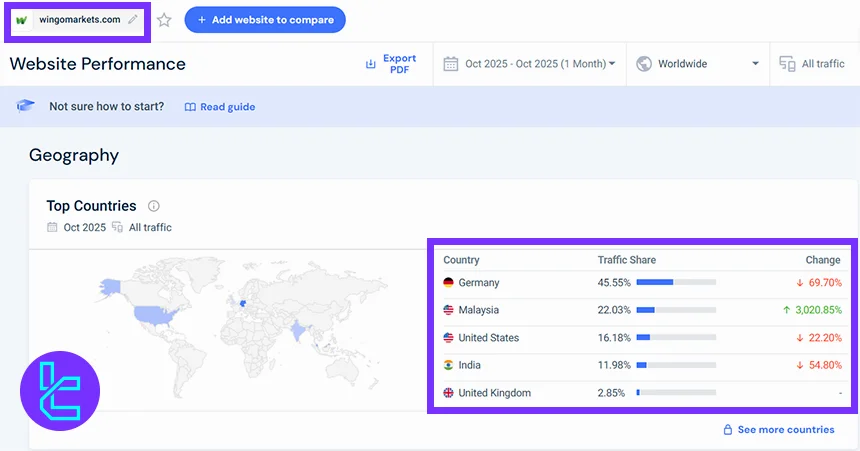Click the Change column header
The image size is (860, 451).
[823, 260]
